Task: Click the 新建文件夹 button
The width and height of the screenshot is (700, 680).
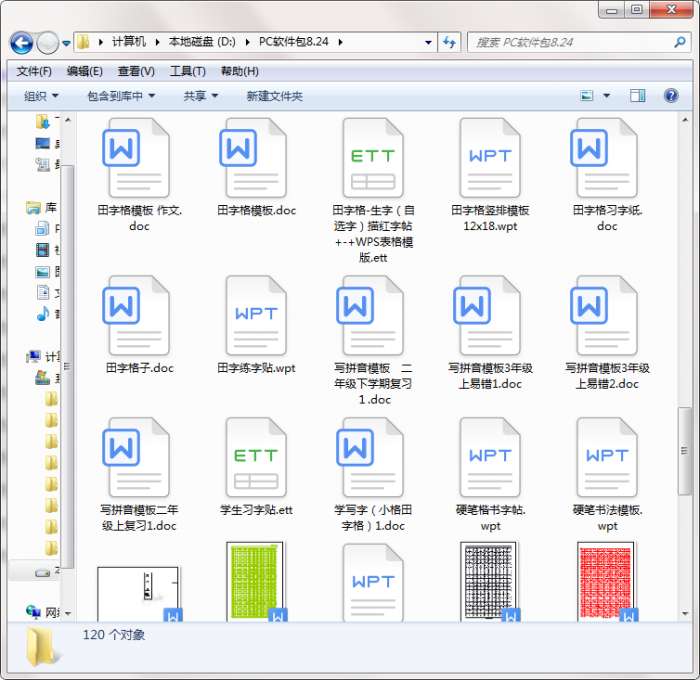Action: click(274, 96)
